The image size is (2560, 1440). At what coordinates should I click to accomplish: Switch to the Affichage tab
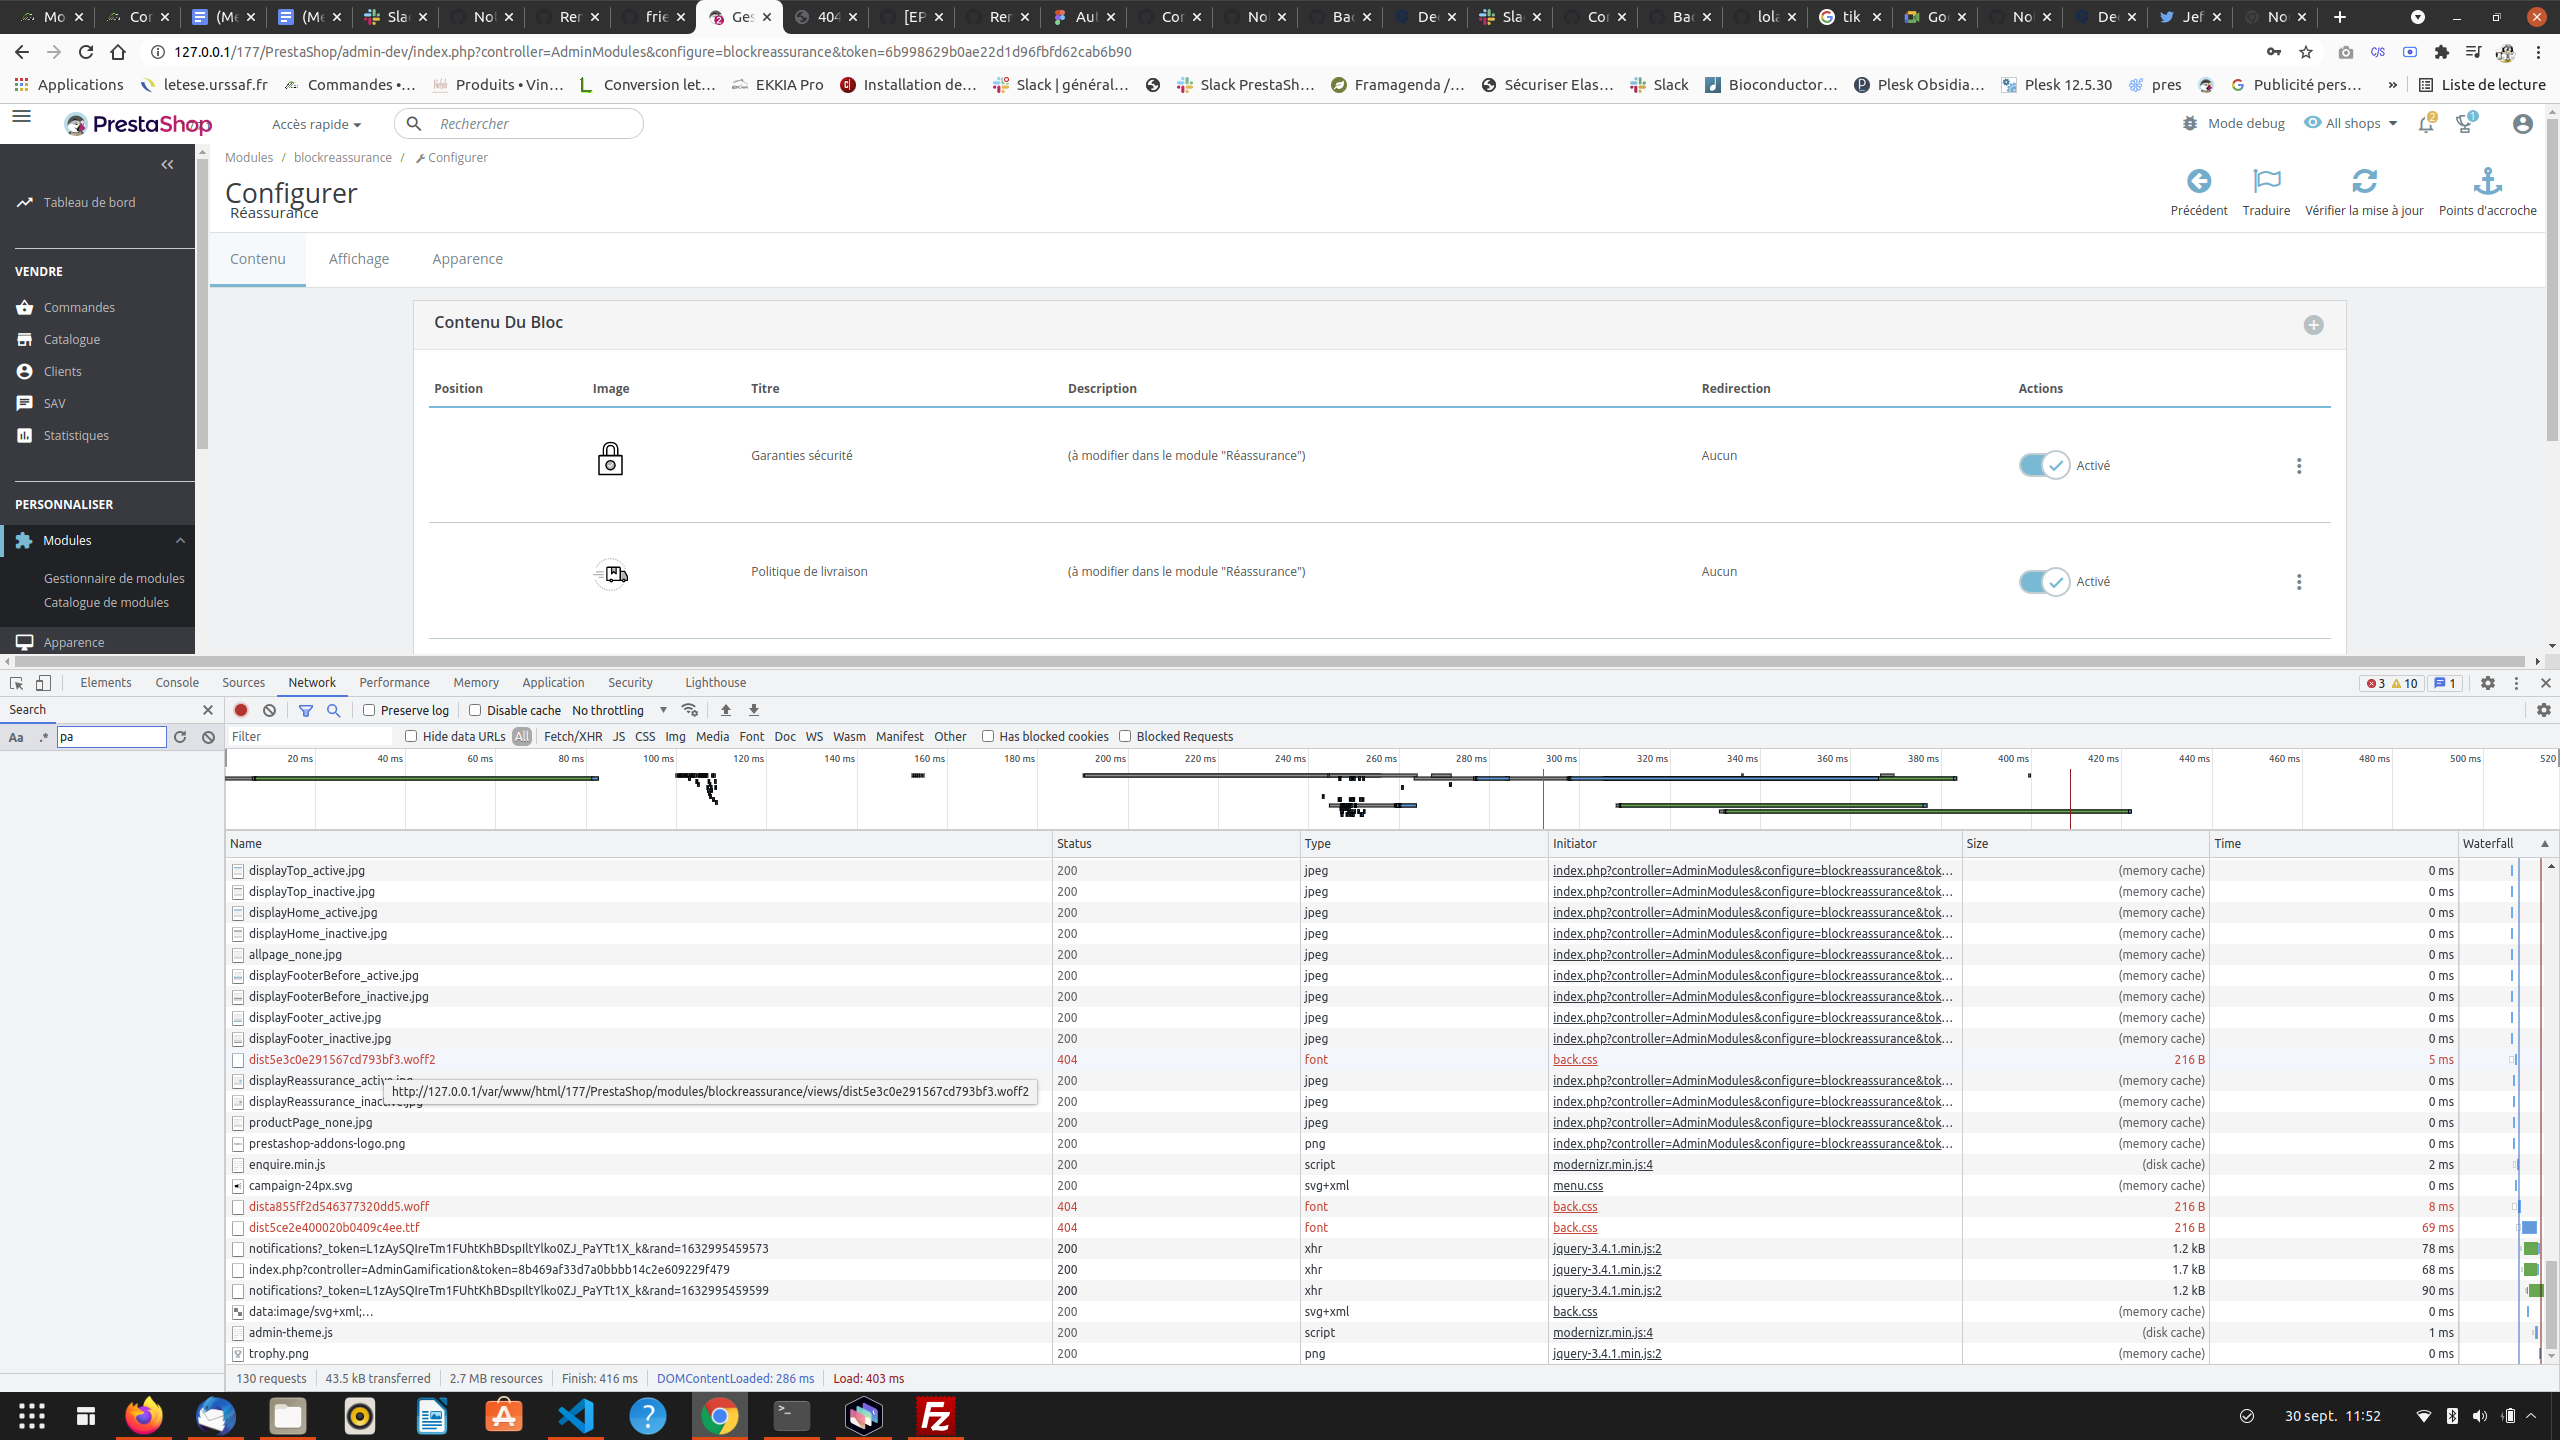pyautogui.click(x=359, y=258)
